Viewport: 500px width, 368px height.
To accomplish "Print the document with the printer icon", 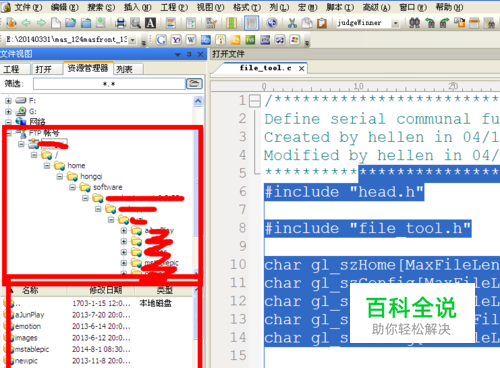I will pyautogui.click(x=120, y=23).
